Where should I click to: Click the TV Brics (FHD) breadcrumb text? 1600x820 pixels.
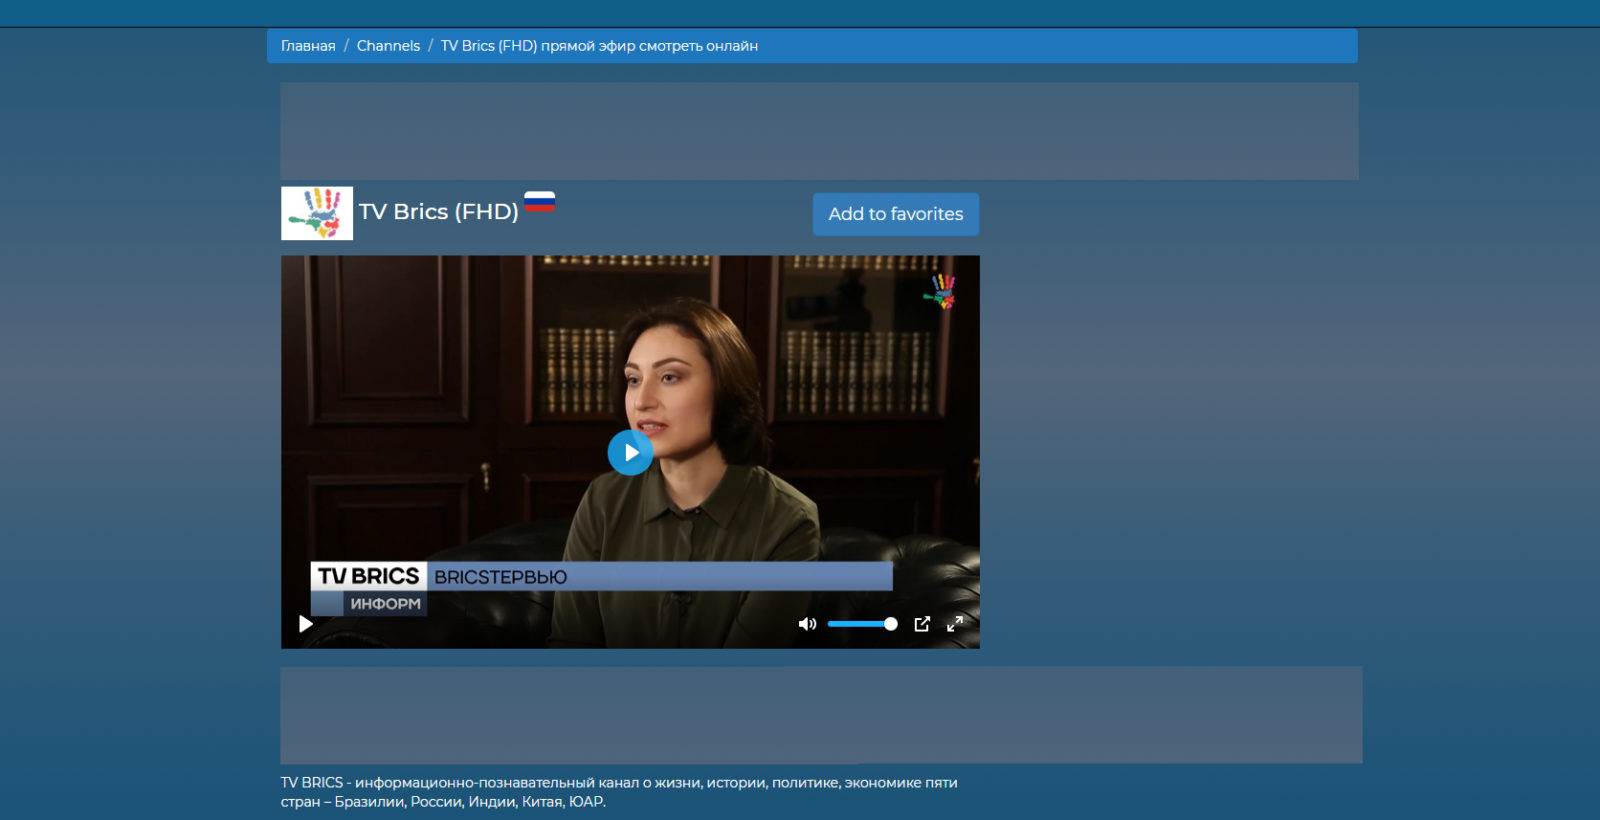pos(599,46)
